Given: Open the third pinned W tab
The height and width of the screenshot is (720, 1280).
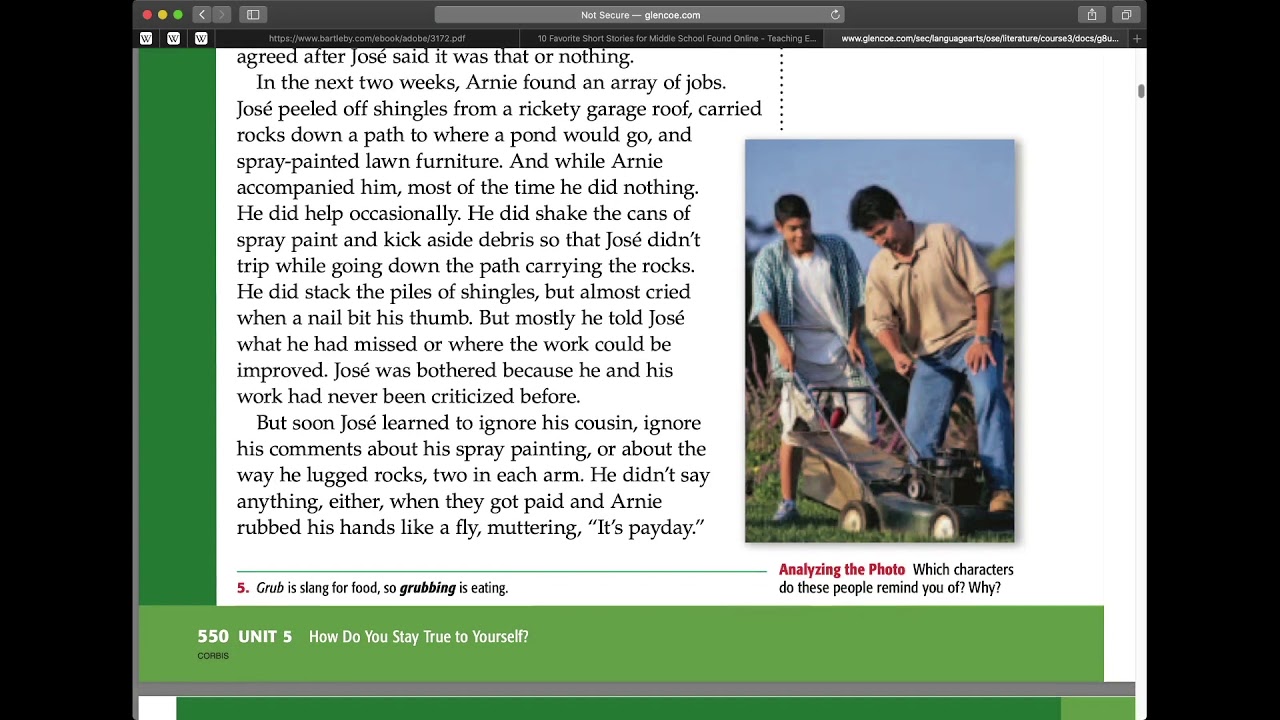Looking at the screenshot, I should coord(201,39).
